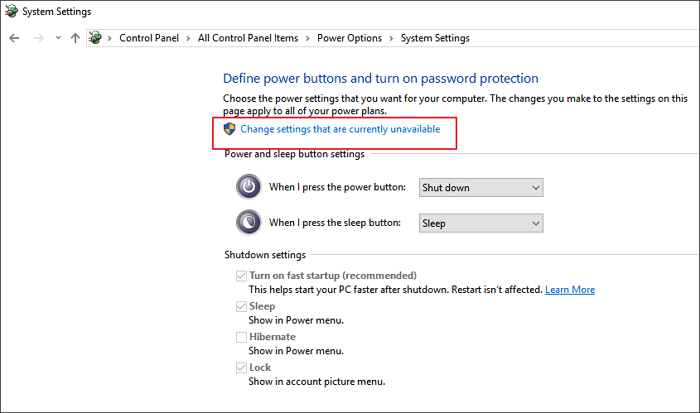Go to All Control Panel Items breadcrumb
Viewport: 700px width, 413px height.
(248, 38)
